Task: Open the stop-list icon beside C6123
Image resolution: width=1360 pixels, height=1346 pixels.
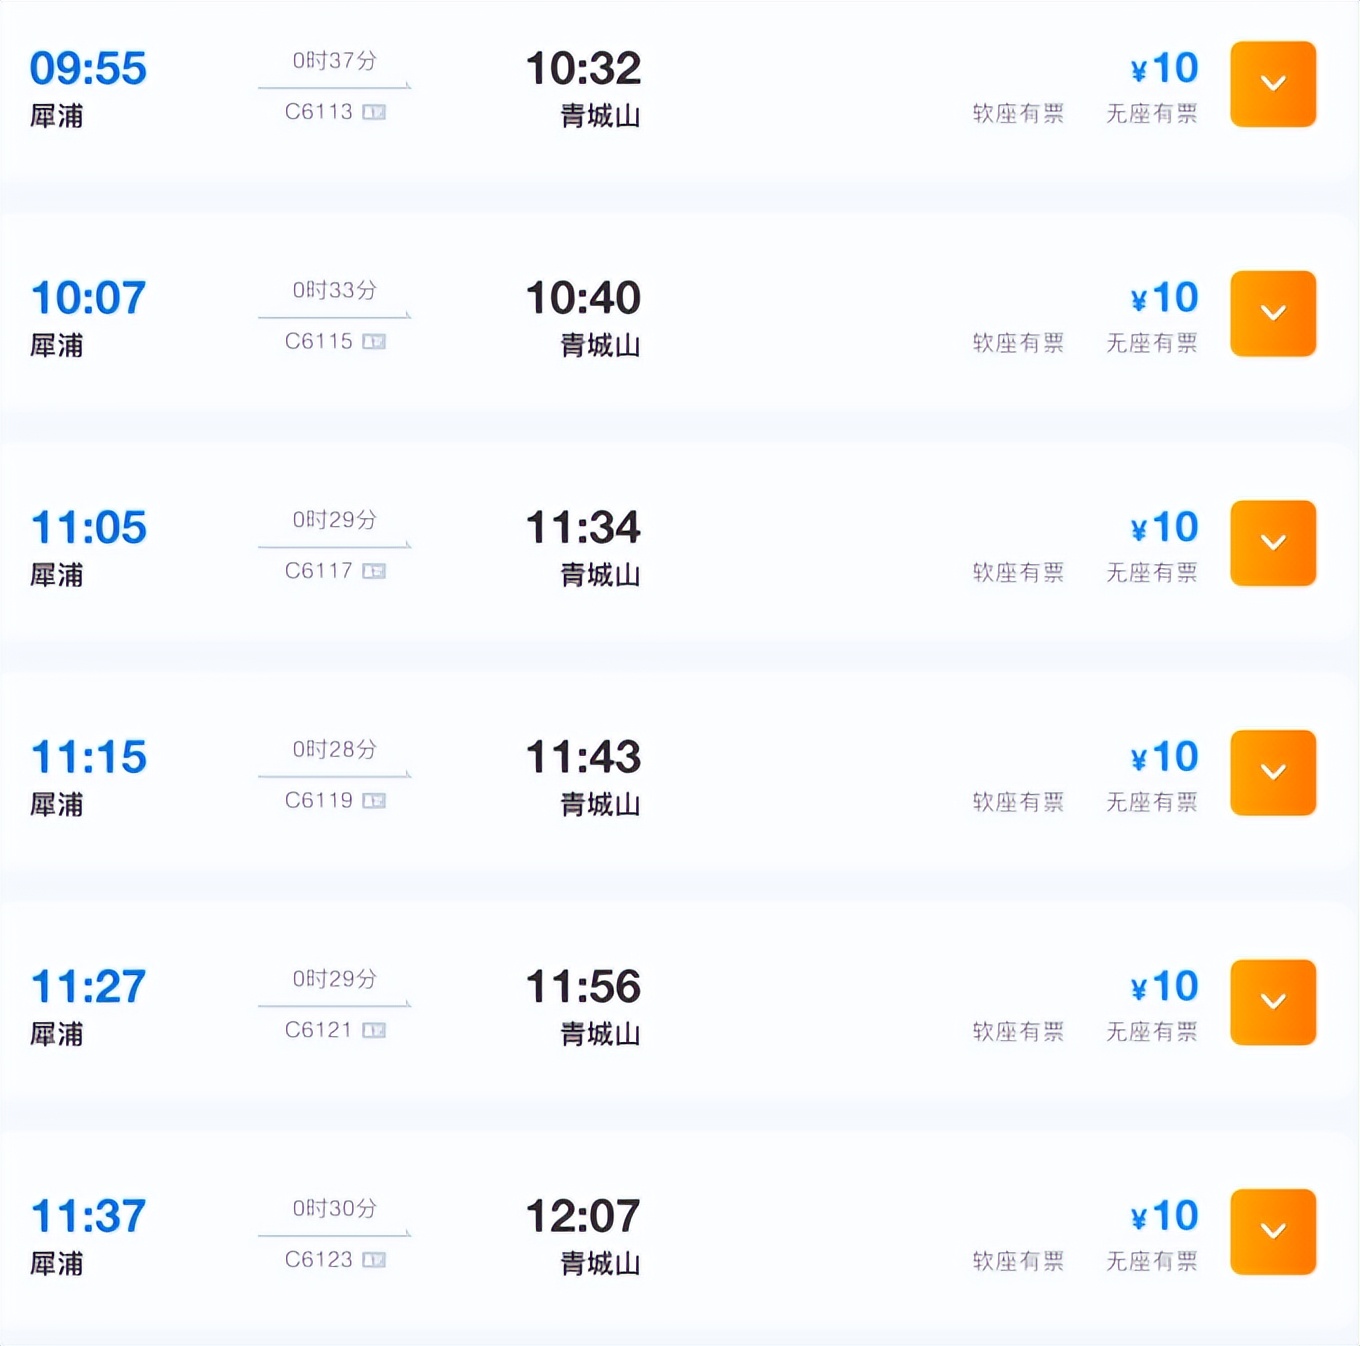Action: click(374, 1260)
